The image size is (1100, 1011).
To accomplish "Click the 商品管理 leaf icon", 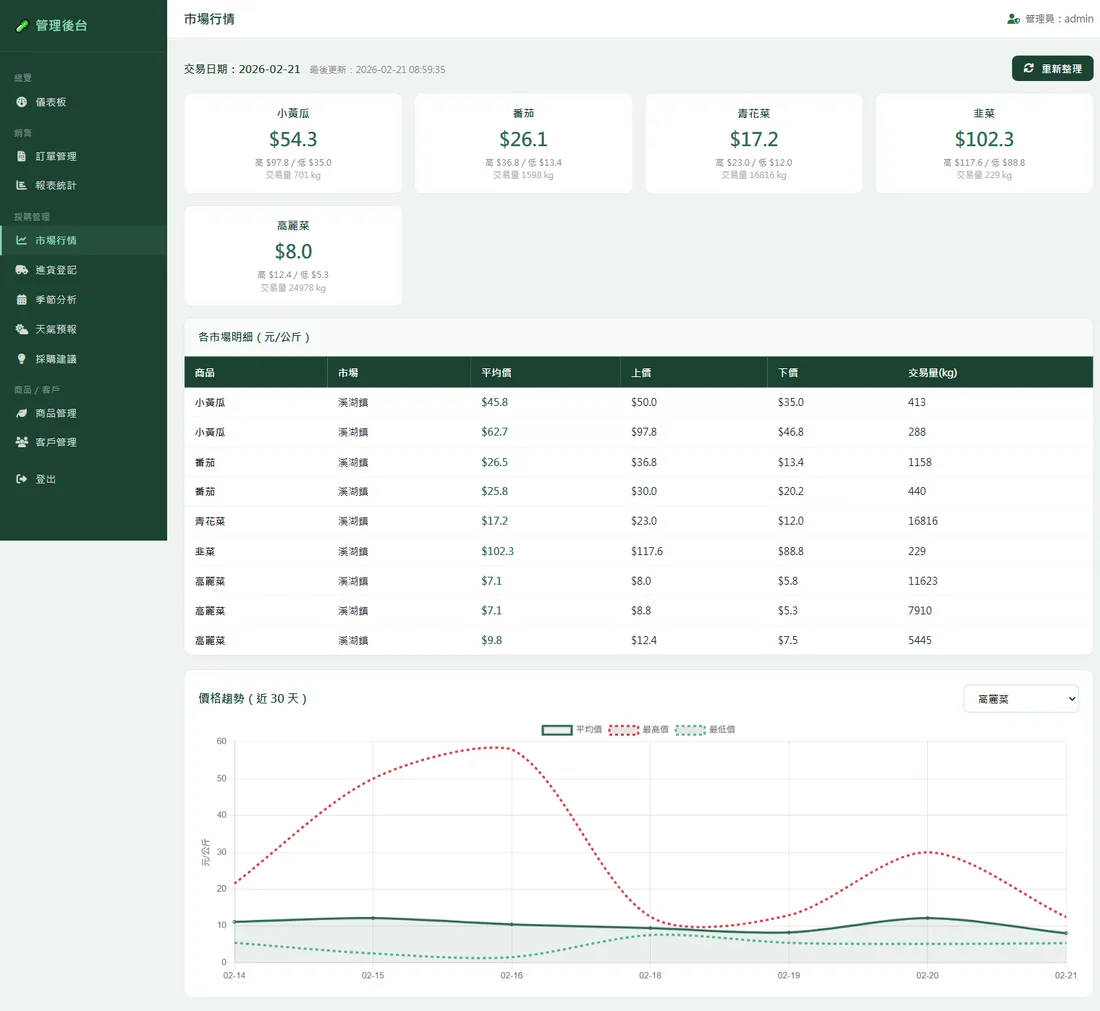I will 22,413.
